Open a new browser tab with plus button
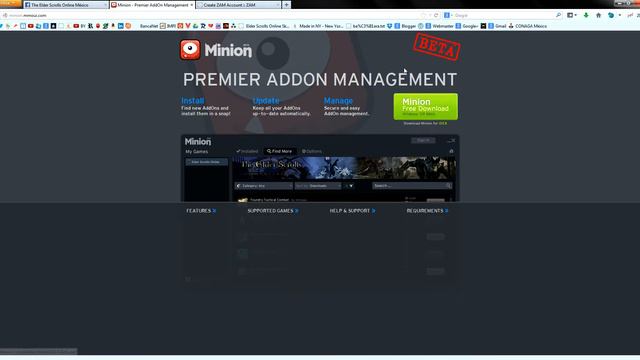The height and width of the screenshot is (360, 640). pos(287,5)
